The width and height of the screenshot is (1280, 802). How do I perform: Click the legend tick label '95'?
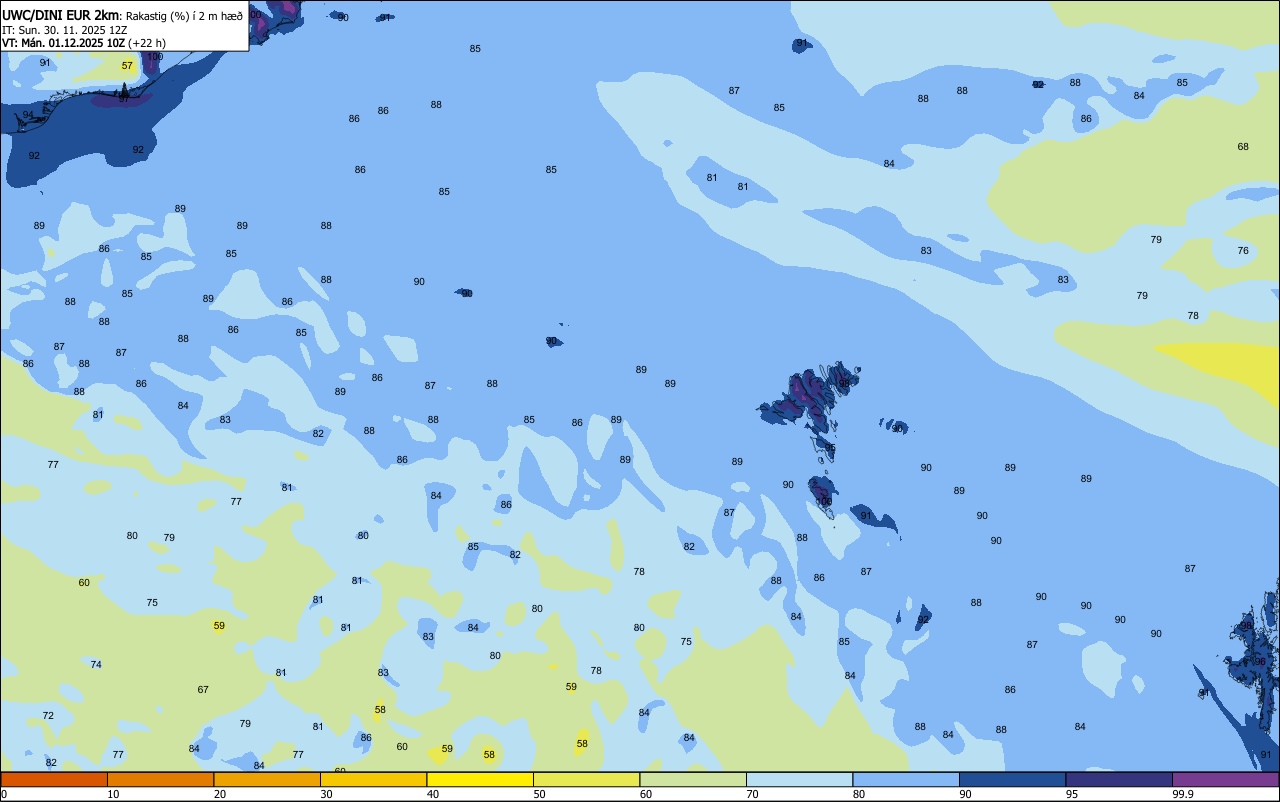click(1072, 794)
